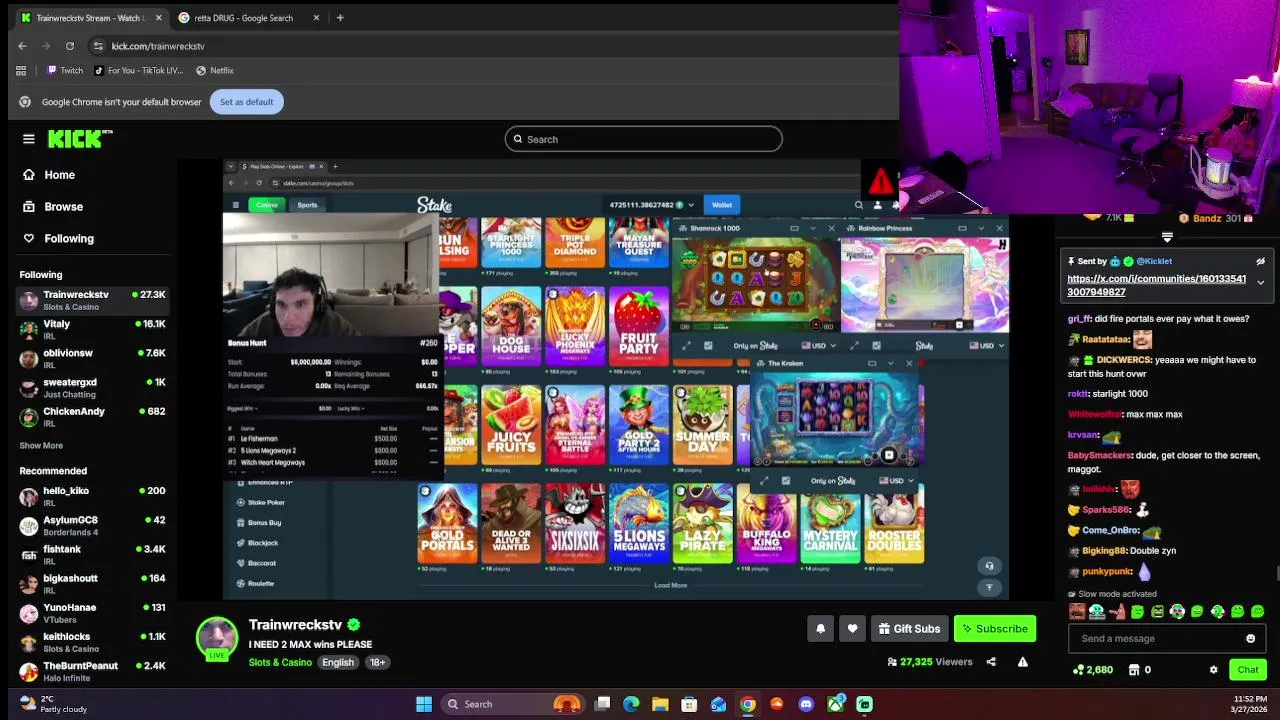This screenshot has width=1280, height=720.
Task: Open USD dropdown under Rainbow Princess
Action: tap(988, 346)
